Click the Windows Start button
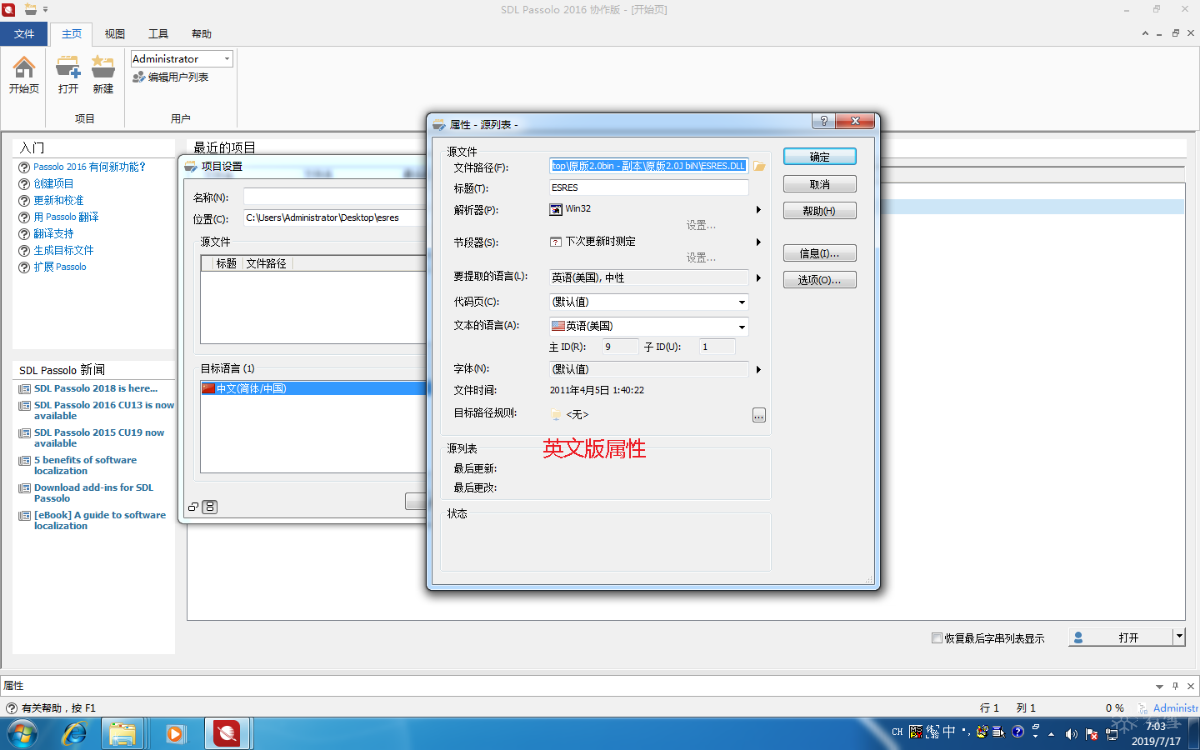The image size is (1200, 750). pos(22,734)
